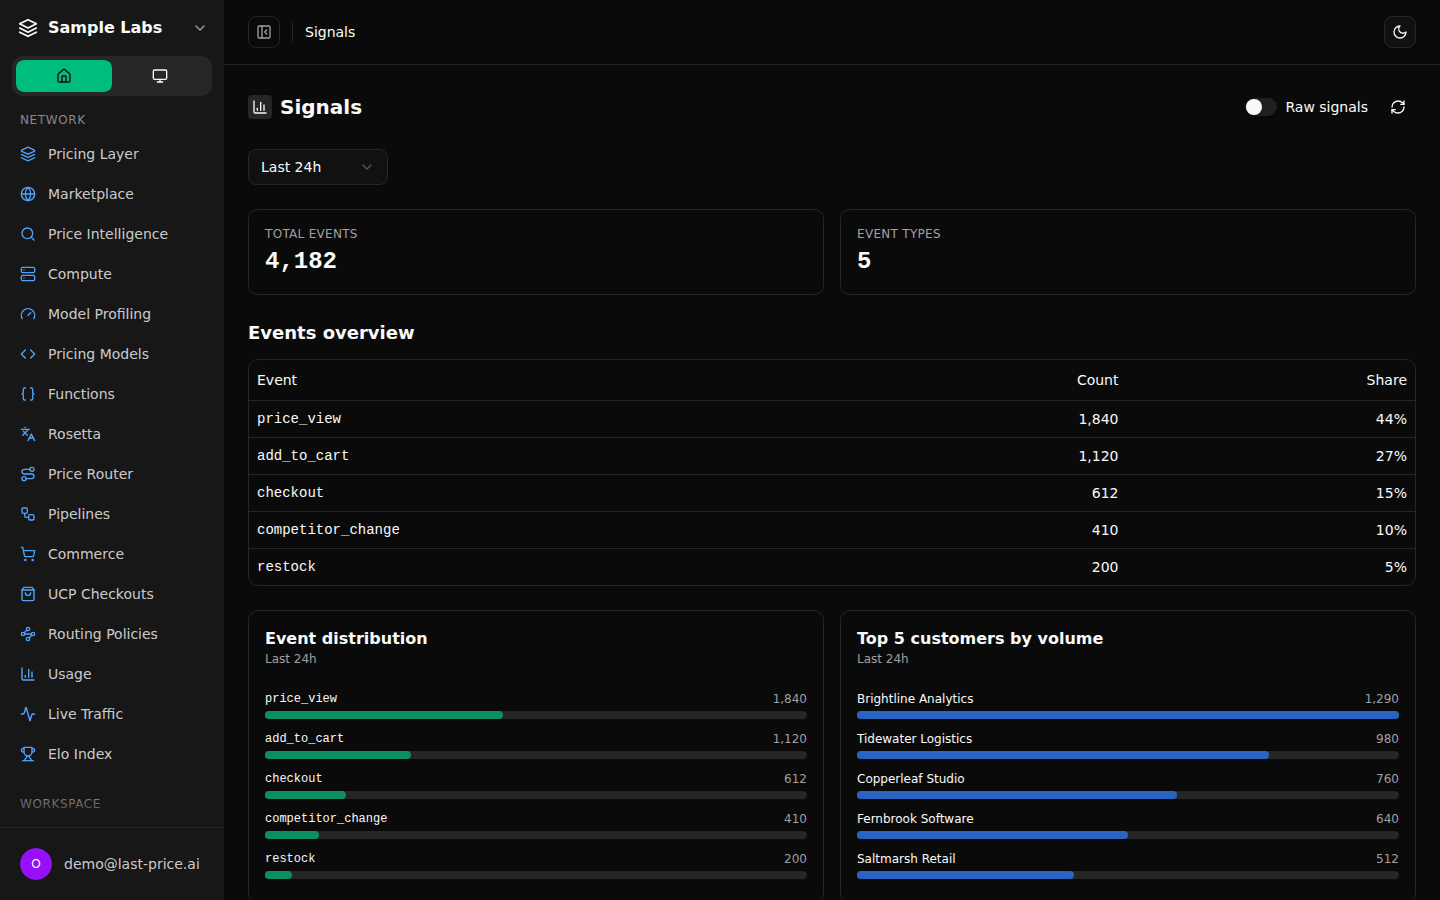
Task: Click Tidewater Logistics customer label
Action: point(914,739)
